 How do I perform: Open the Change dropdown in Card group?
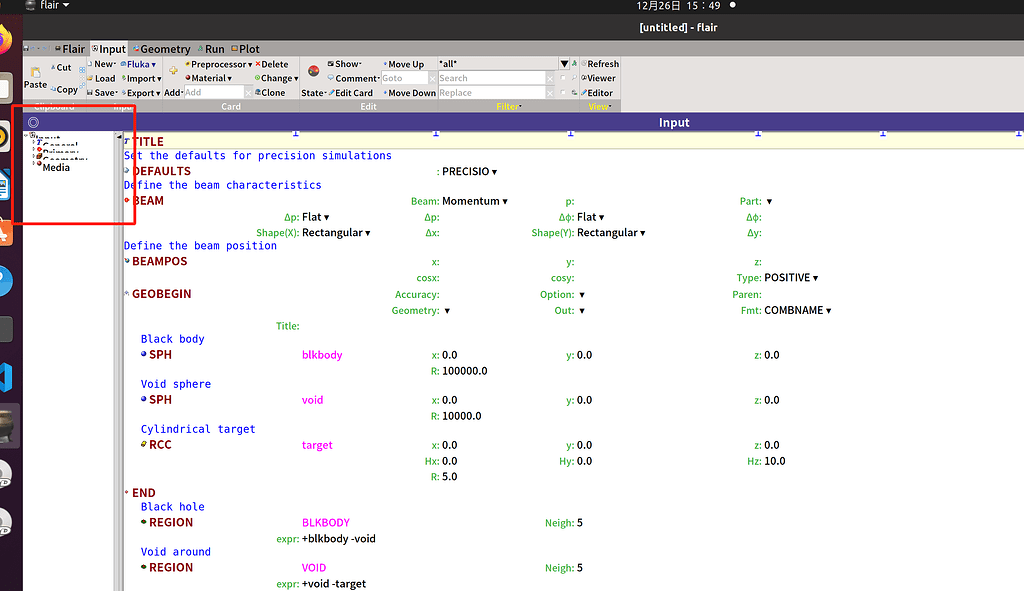point(277,78)
